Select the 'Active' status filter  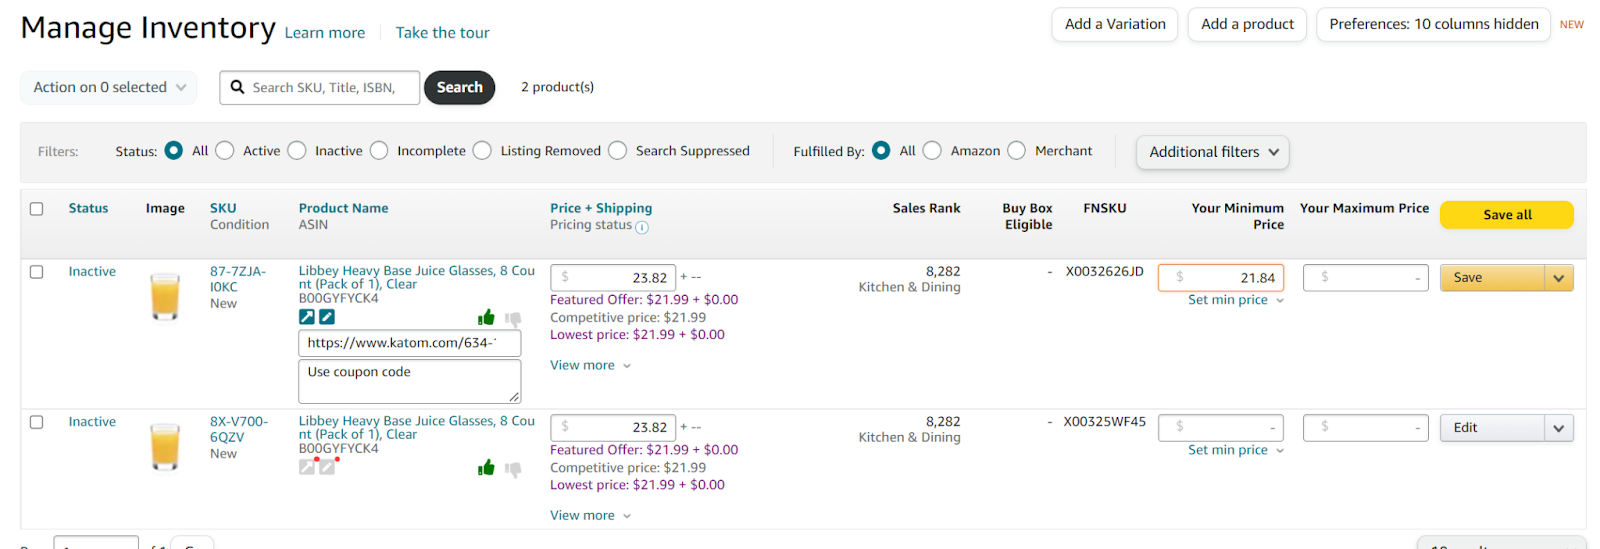click(x=225, y=150)
